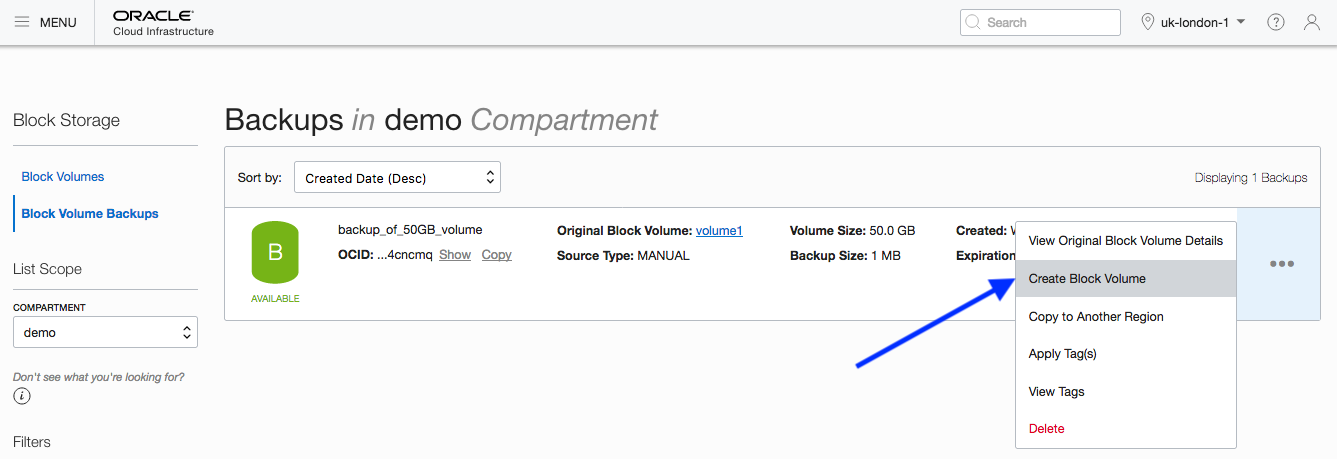Open the demo compartment dropdown

click(105, 332)
